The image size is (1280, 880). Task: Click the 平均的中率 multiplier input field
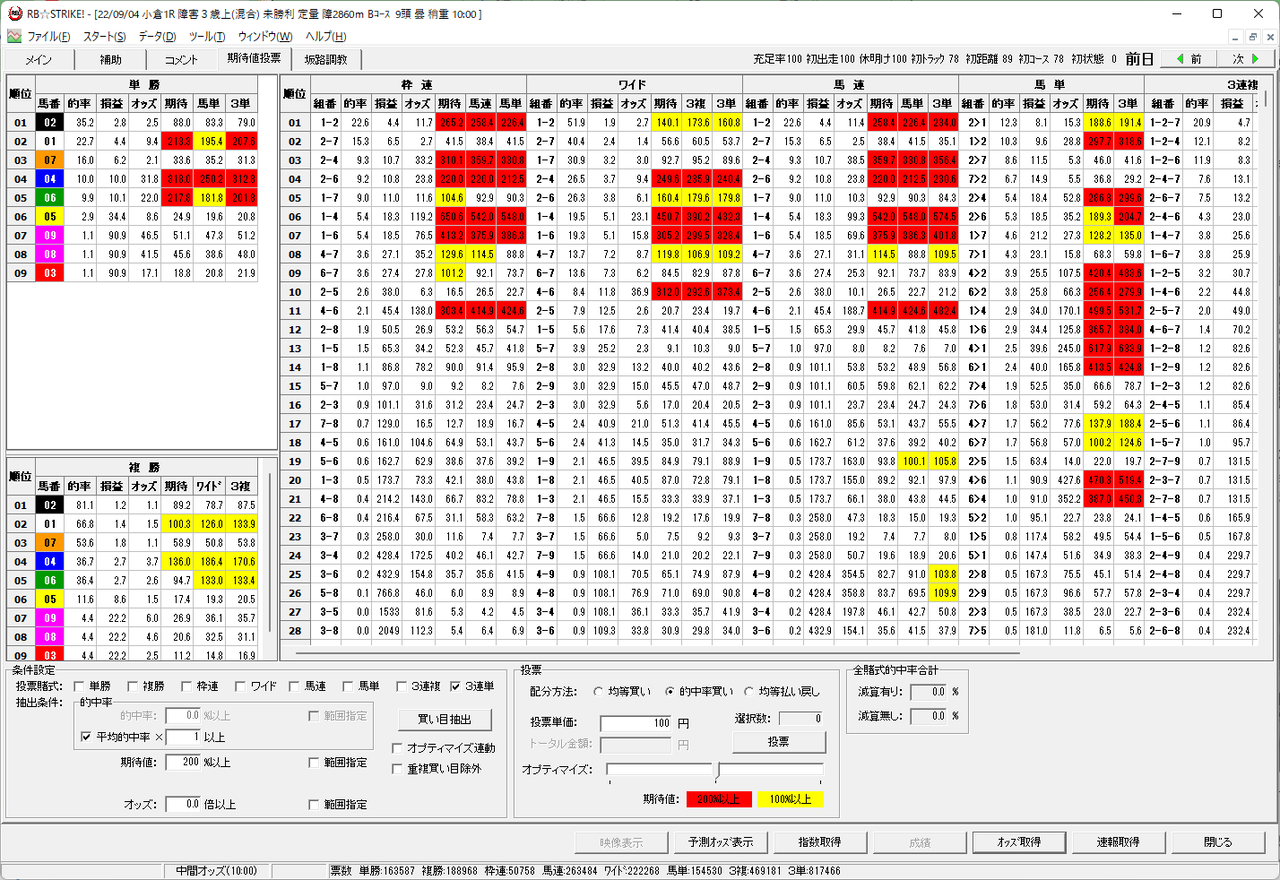[x=183, y=737]
